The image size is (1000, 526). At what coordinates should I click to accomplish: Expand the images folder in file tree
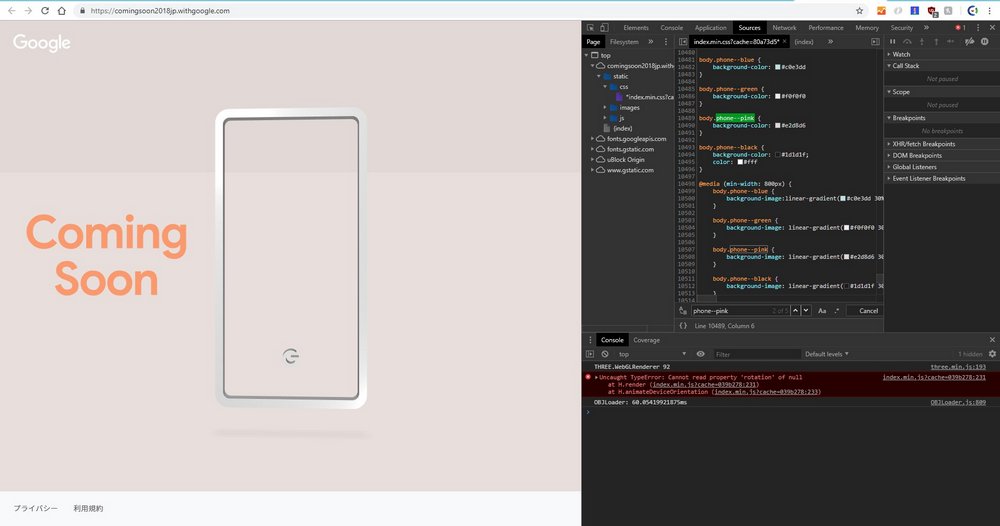tap(605, 108)
